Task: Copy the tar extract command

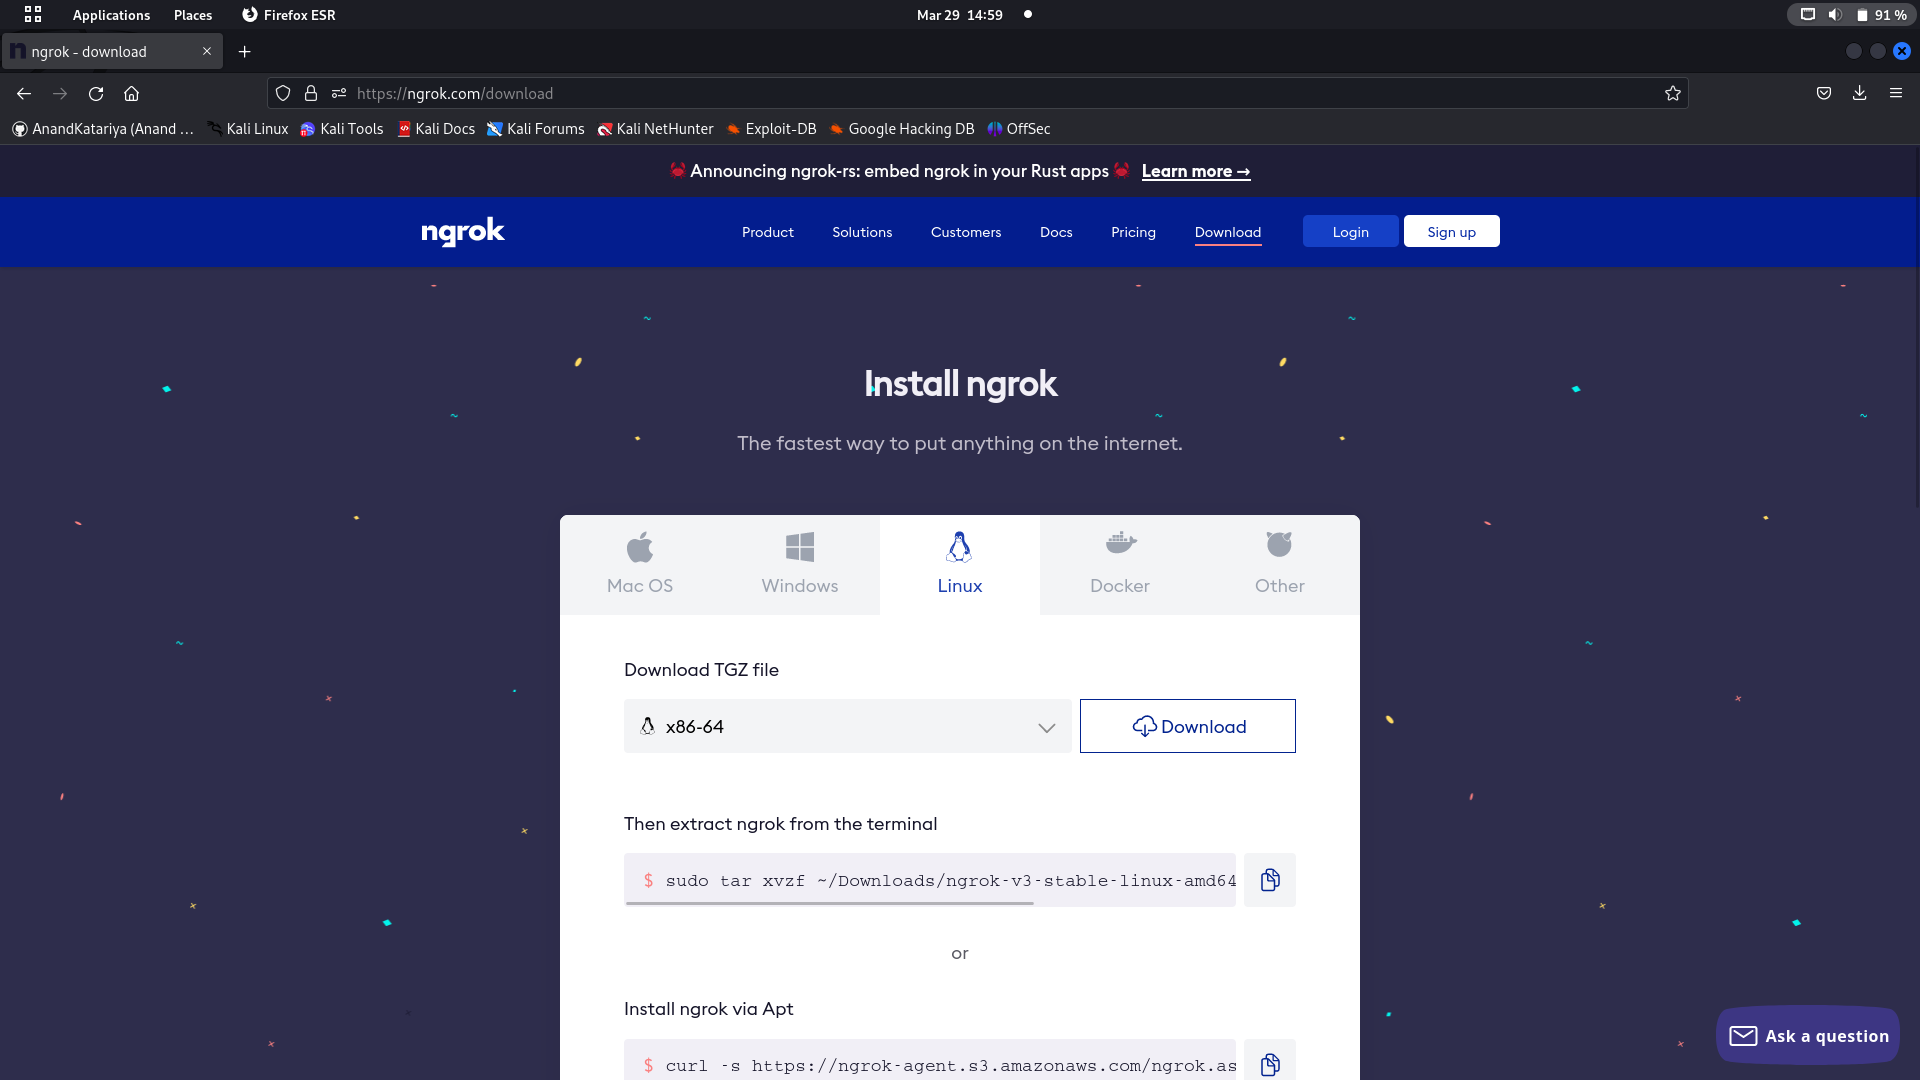Action: coord(1269,880)
